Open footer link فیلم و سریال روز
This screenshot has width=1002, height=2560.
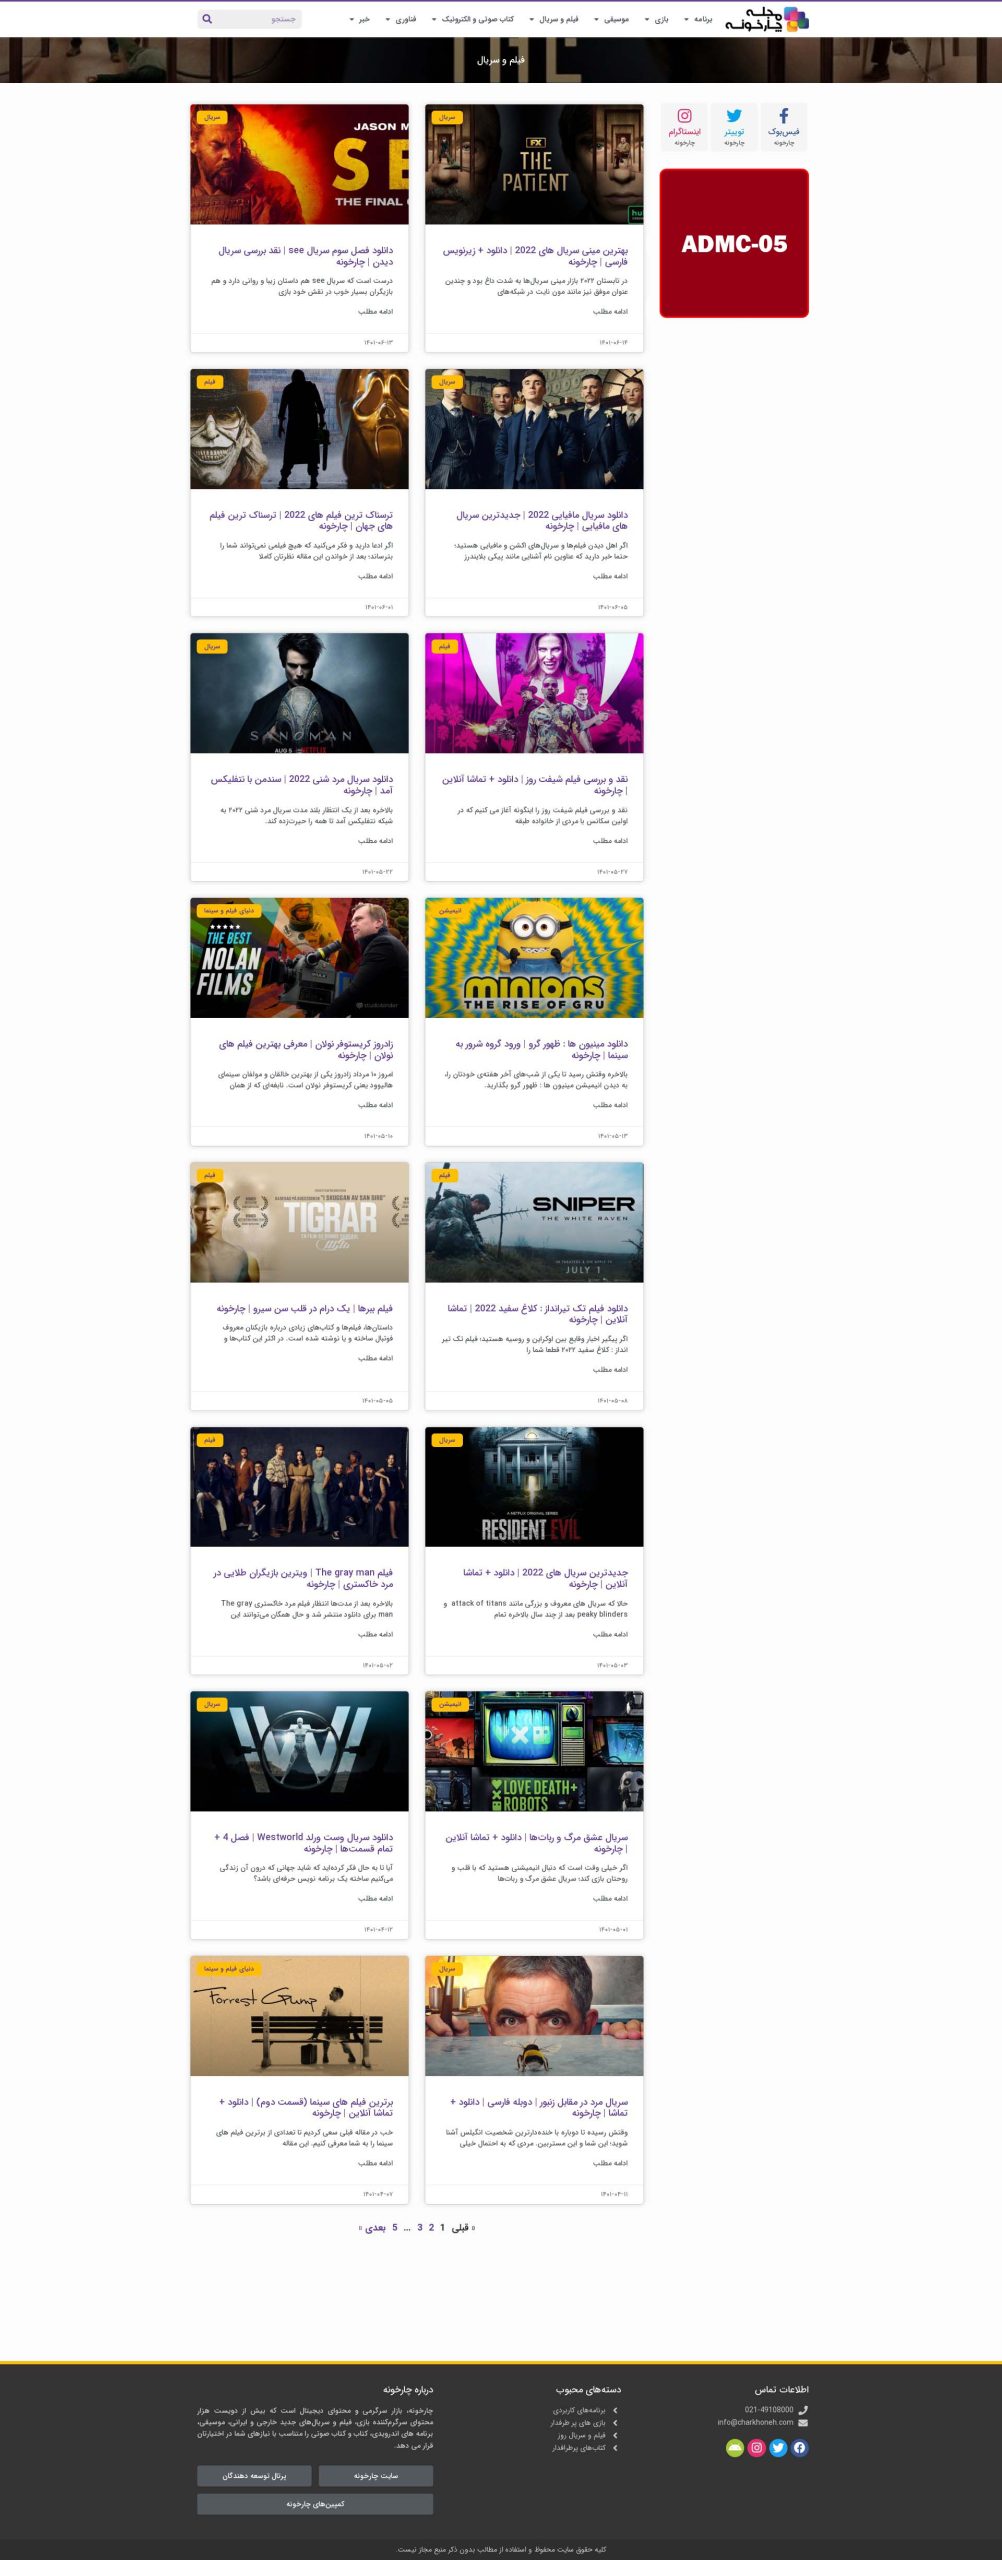tap(582, 2436)
